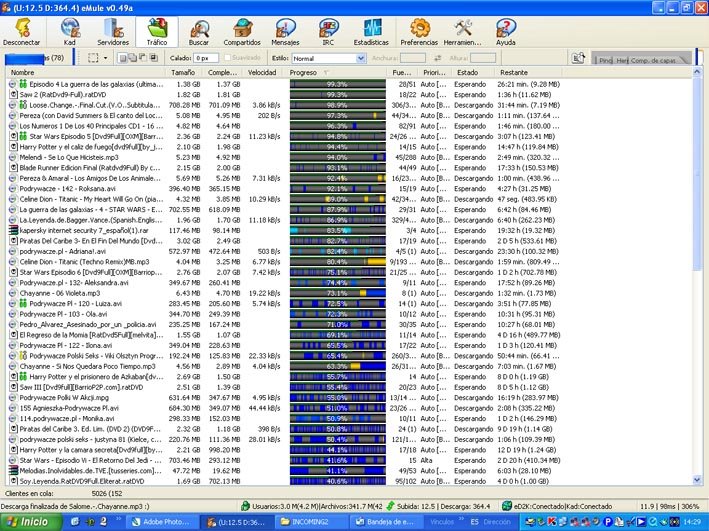Image resolution: width=709 pixels, height=531 pixels.
Task: Click the swap width and height arrows icon
Action: pos(438,58)
